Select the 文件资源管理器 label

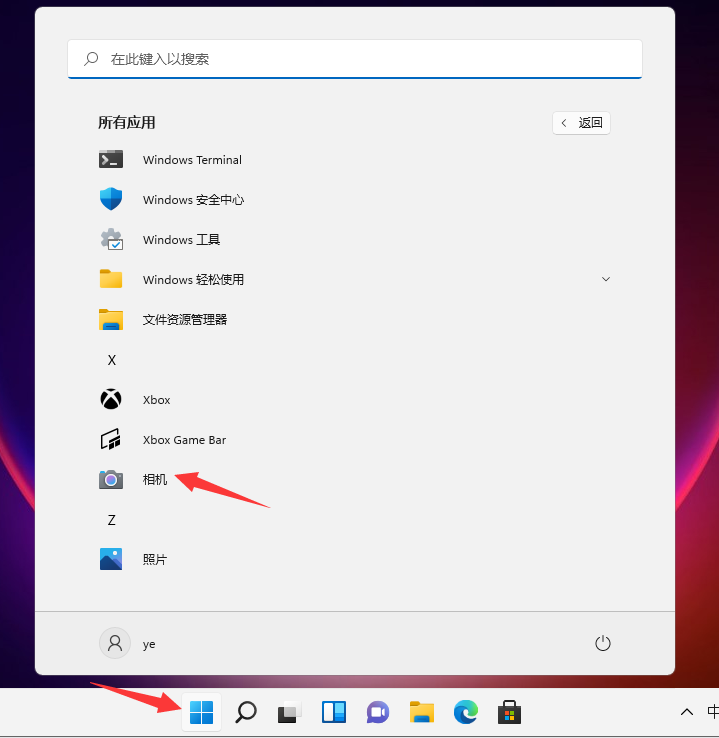pos(185,320)
